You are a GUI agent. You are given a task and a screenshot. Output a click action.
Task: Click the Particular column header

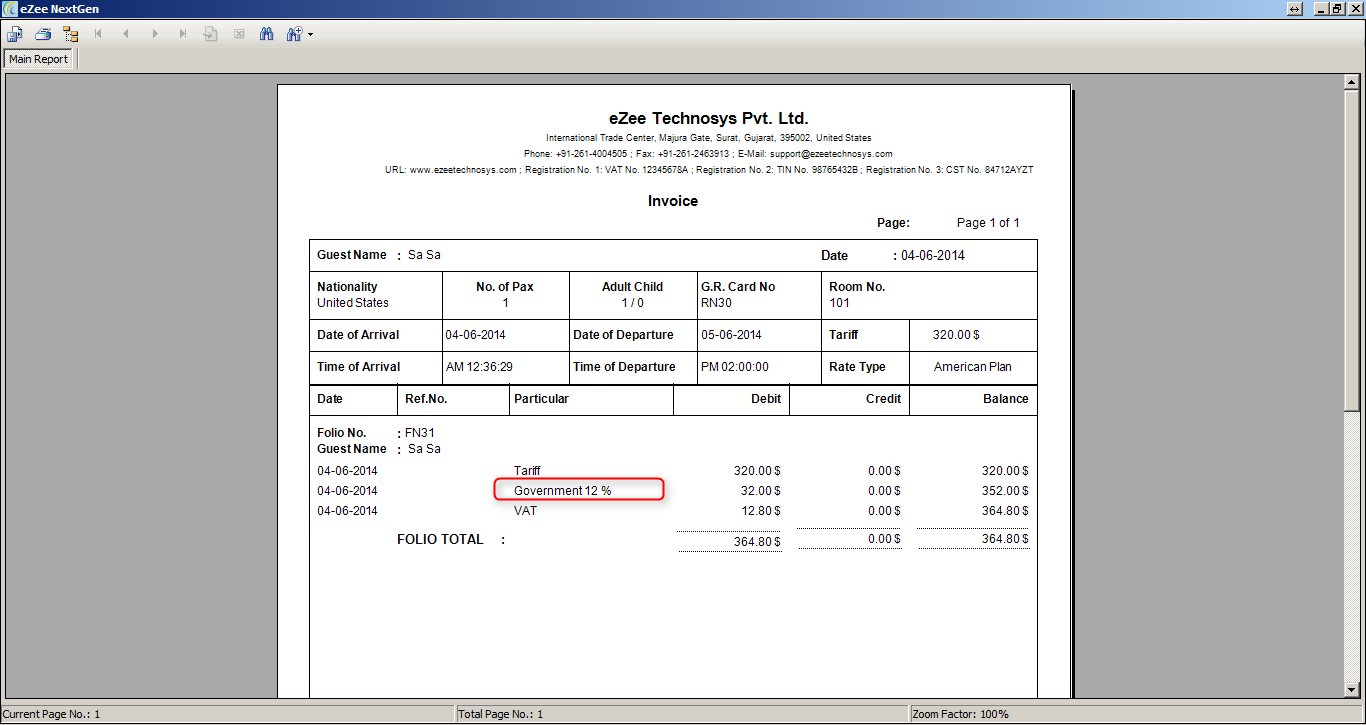click(x=541, y=399)
